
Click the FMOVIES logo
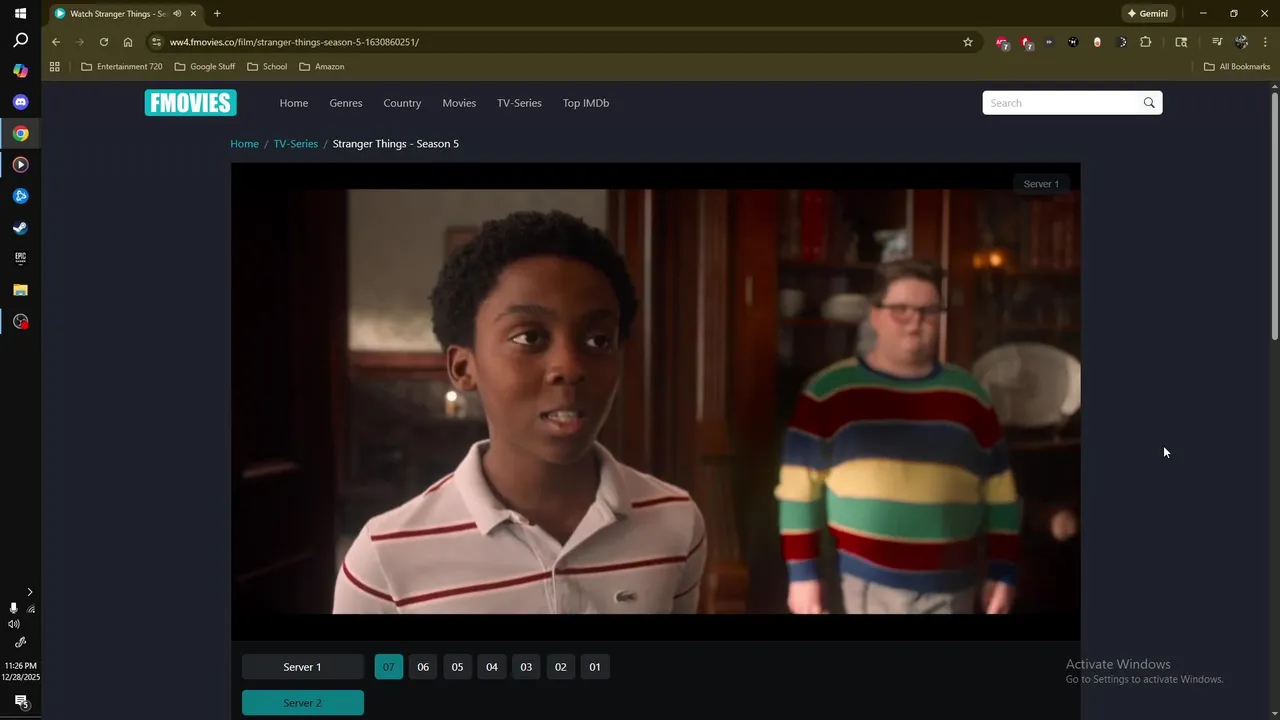(x=190, y=103)
